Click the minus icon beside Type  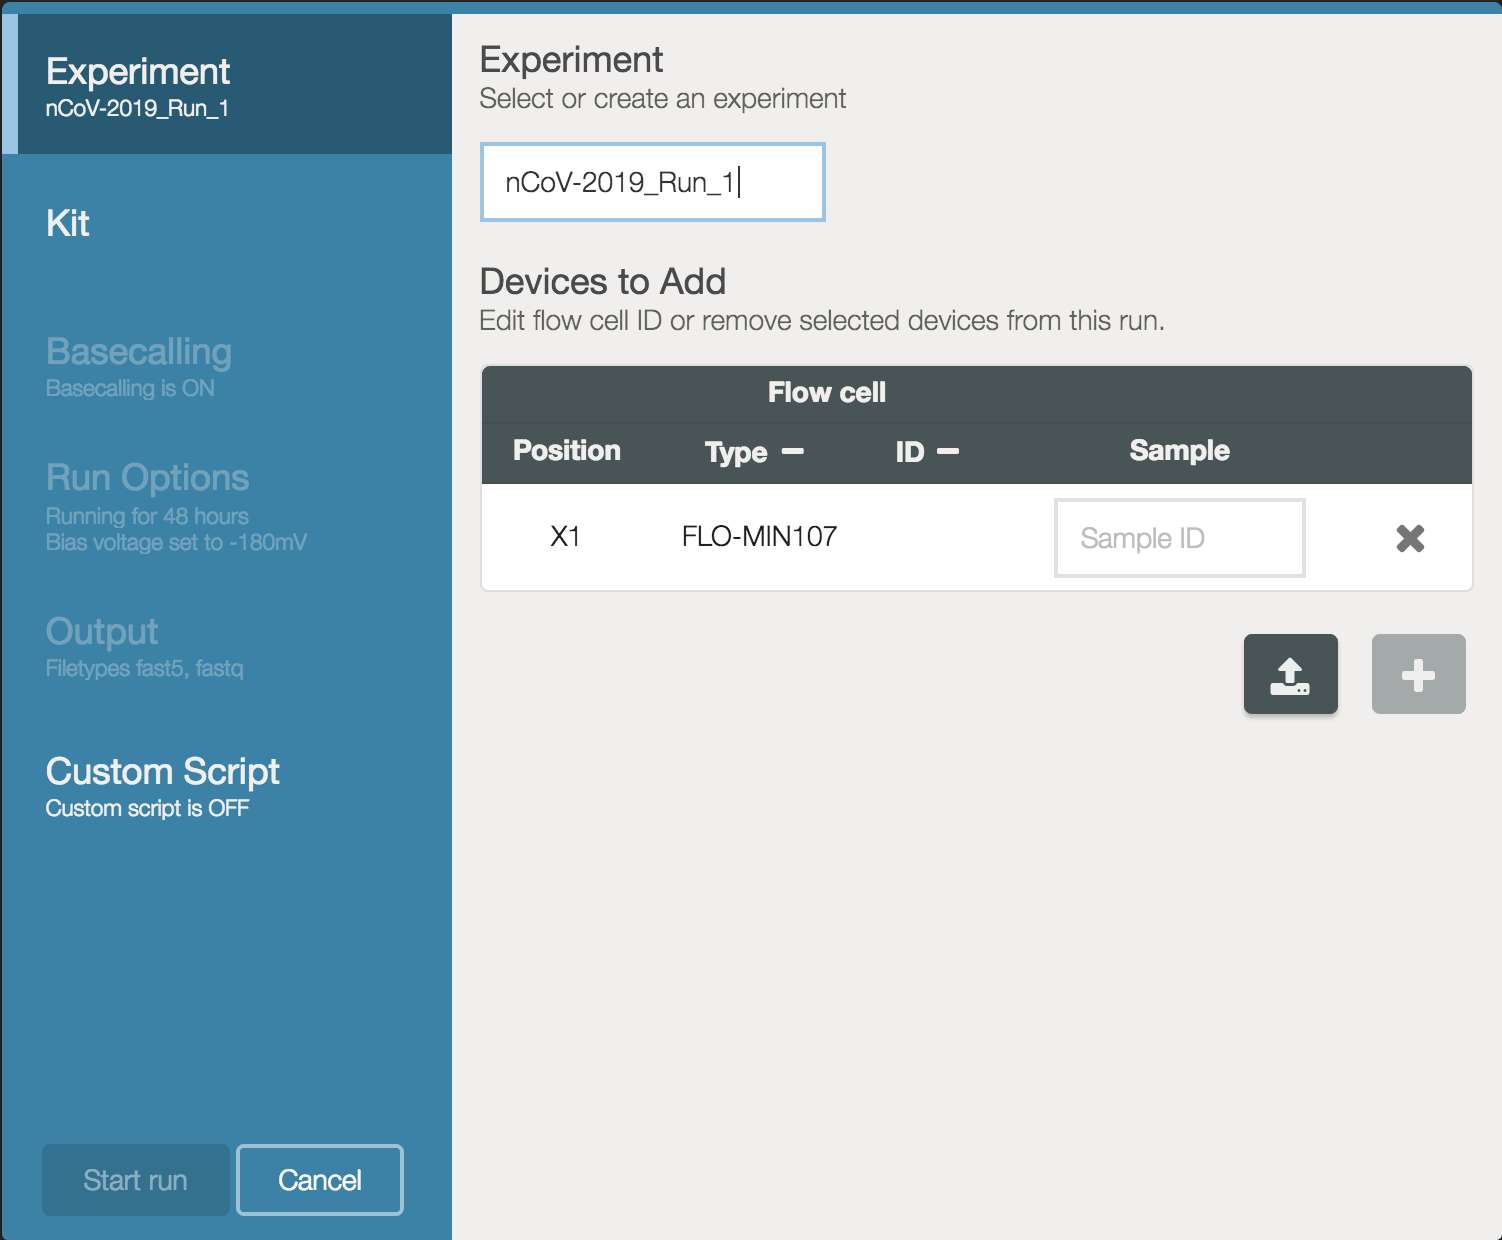(793, 452)
